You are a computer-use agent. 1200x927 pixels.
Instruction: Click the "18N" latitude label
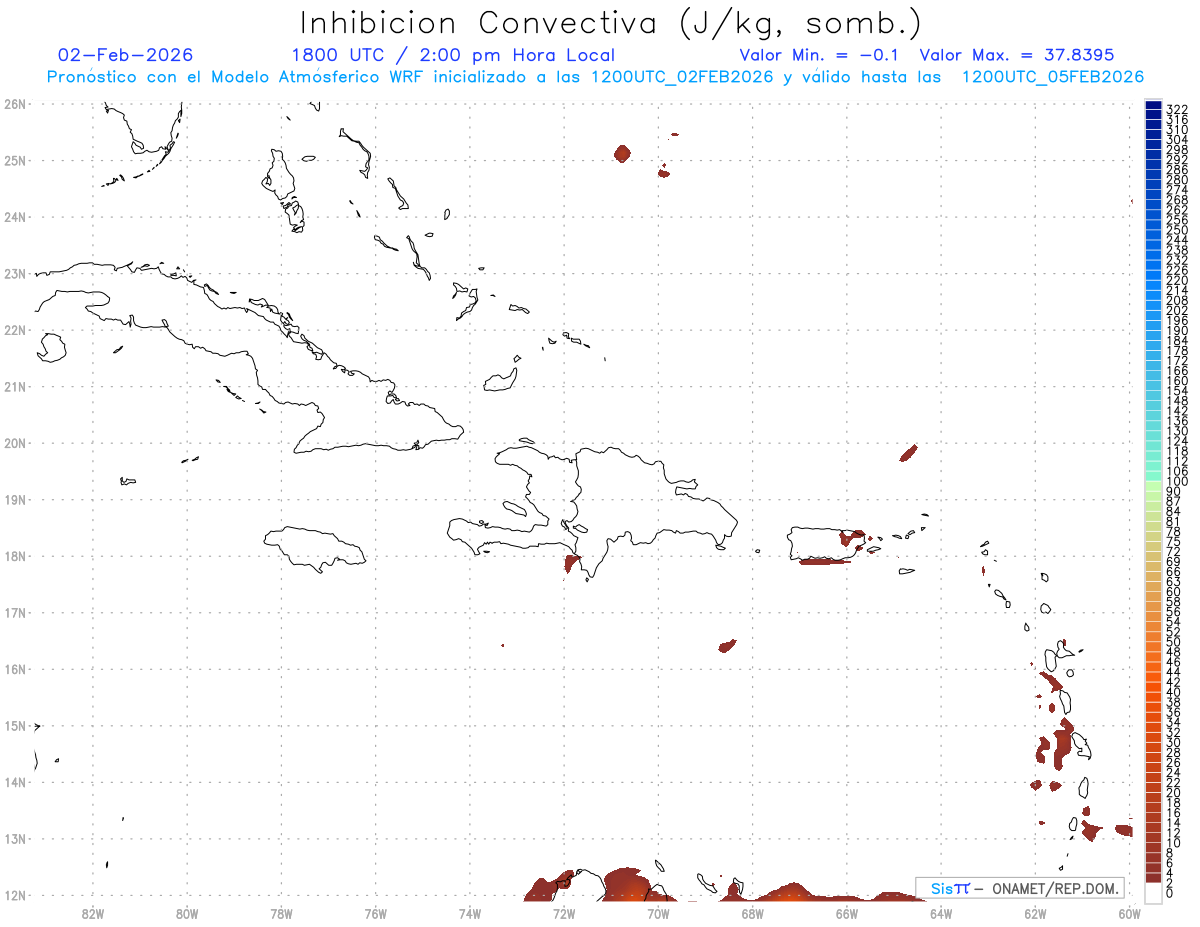pyautogui.click(x=14, y=556)
